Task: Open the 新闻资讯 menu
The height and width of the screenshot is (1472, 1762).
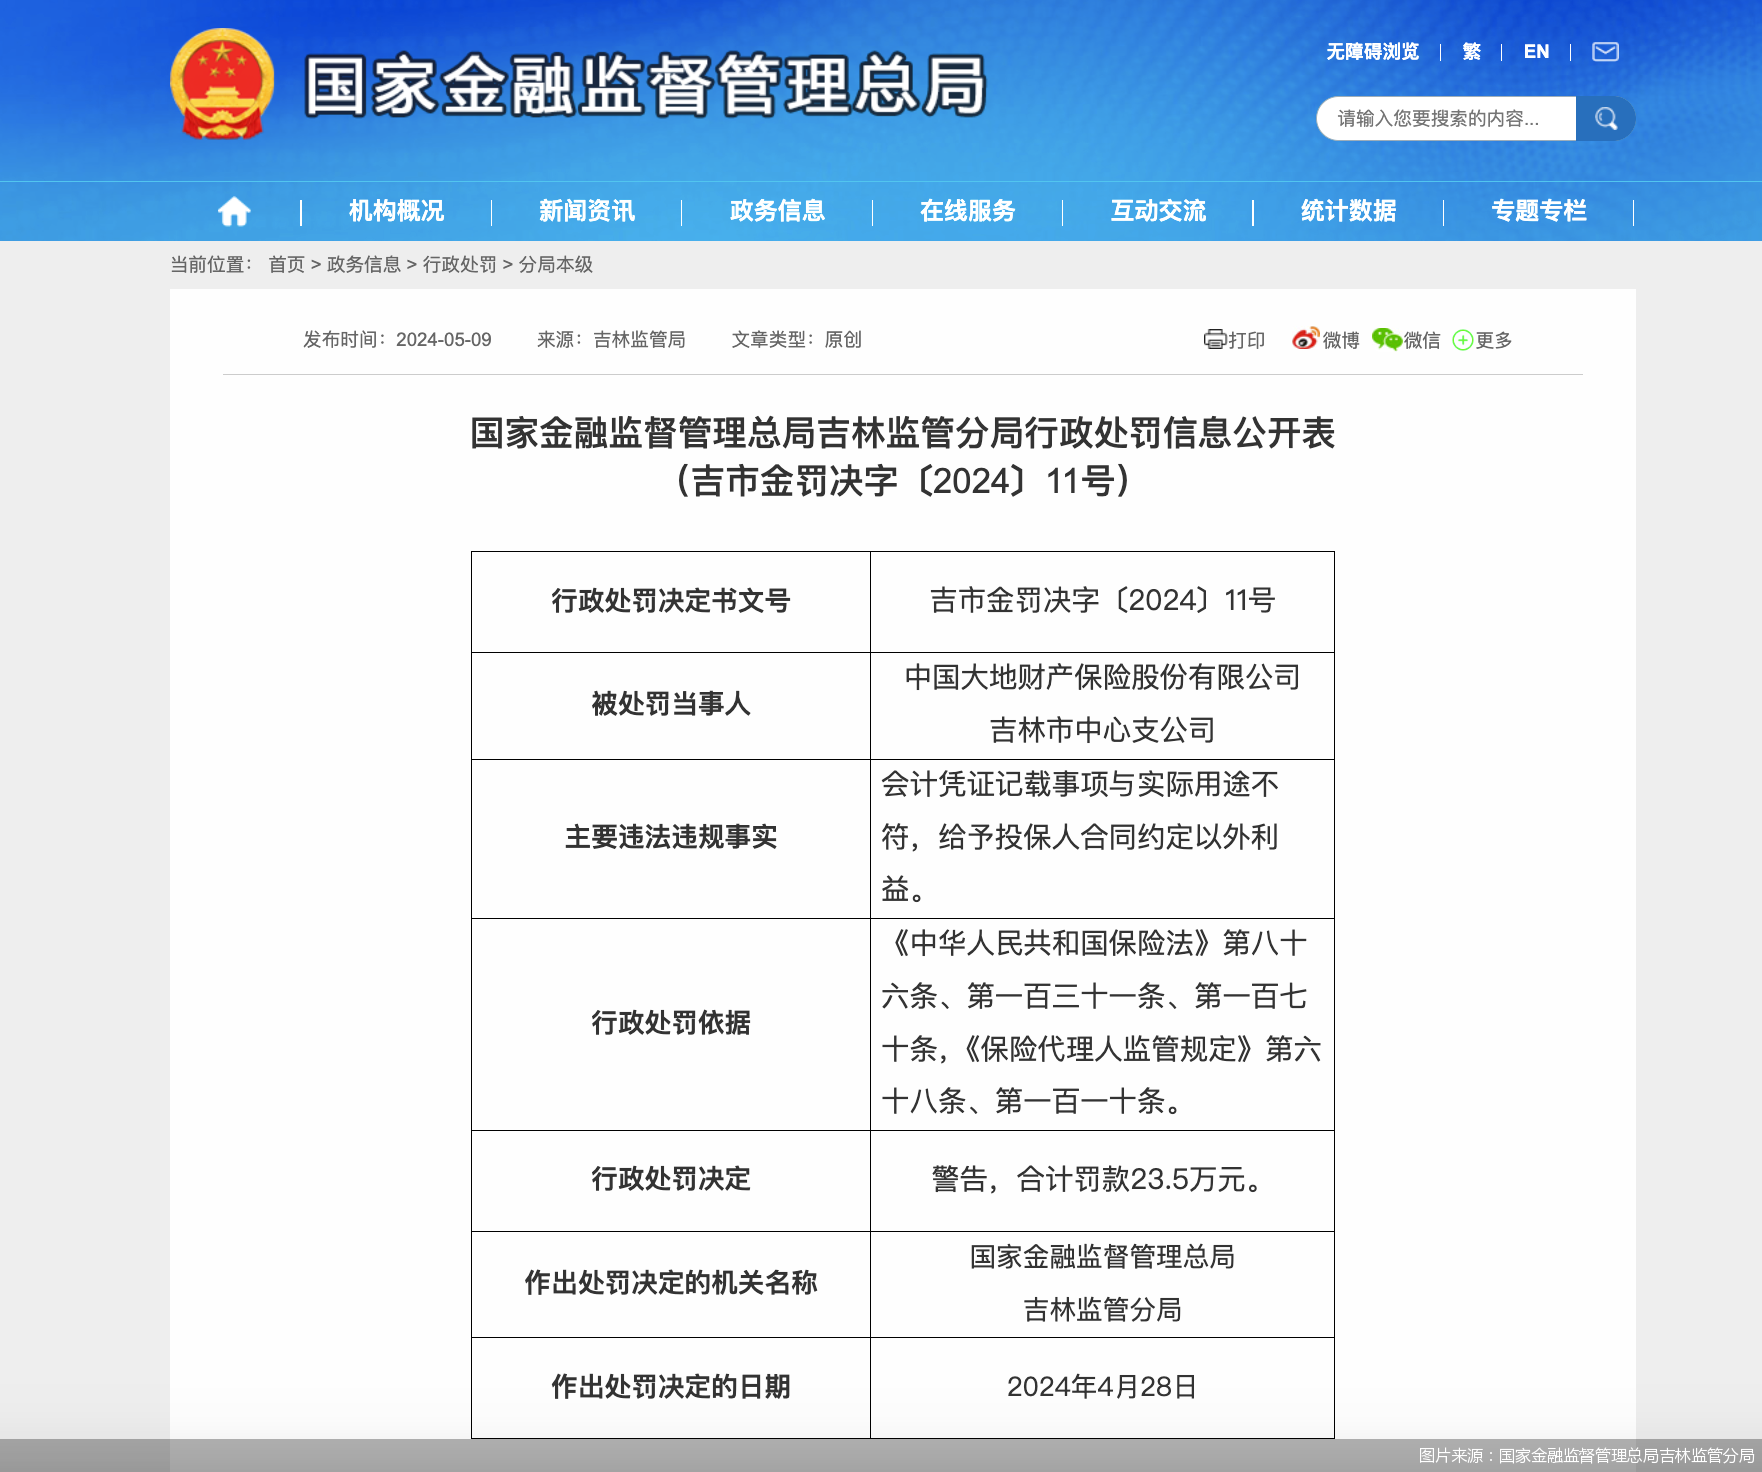Action: tap(587, 211)
